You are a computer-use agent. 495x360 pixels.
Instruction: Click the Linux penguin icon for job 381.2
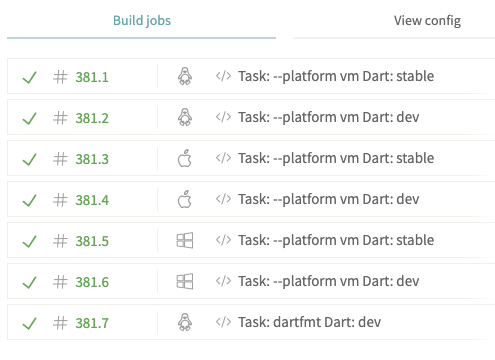185,117
